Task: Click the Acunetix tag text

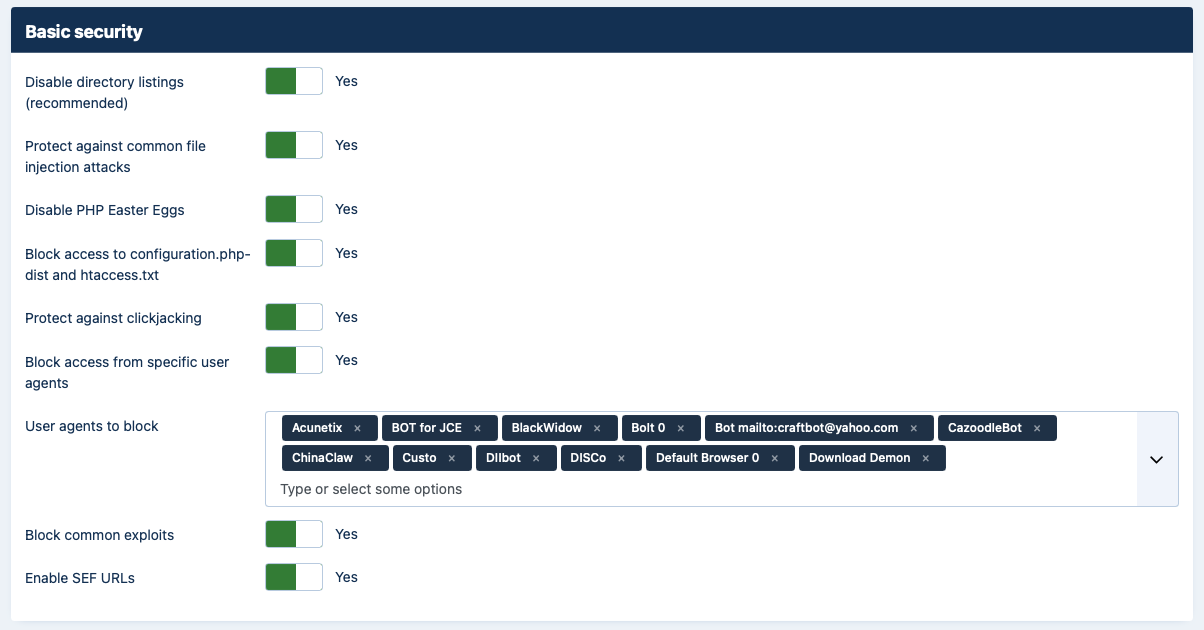Action: click(317, 428)
